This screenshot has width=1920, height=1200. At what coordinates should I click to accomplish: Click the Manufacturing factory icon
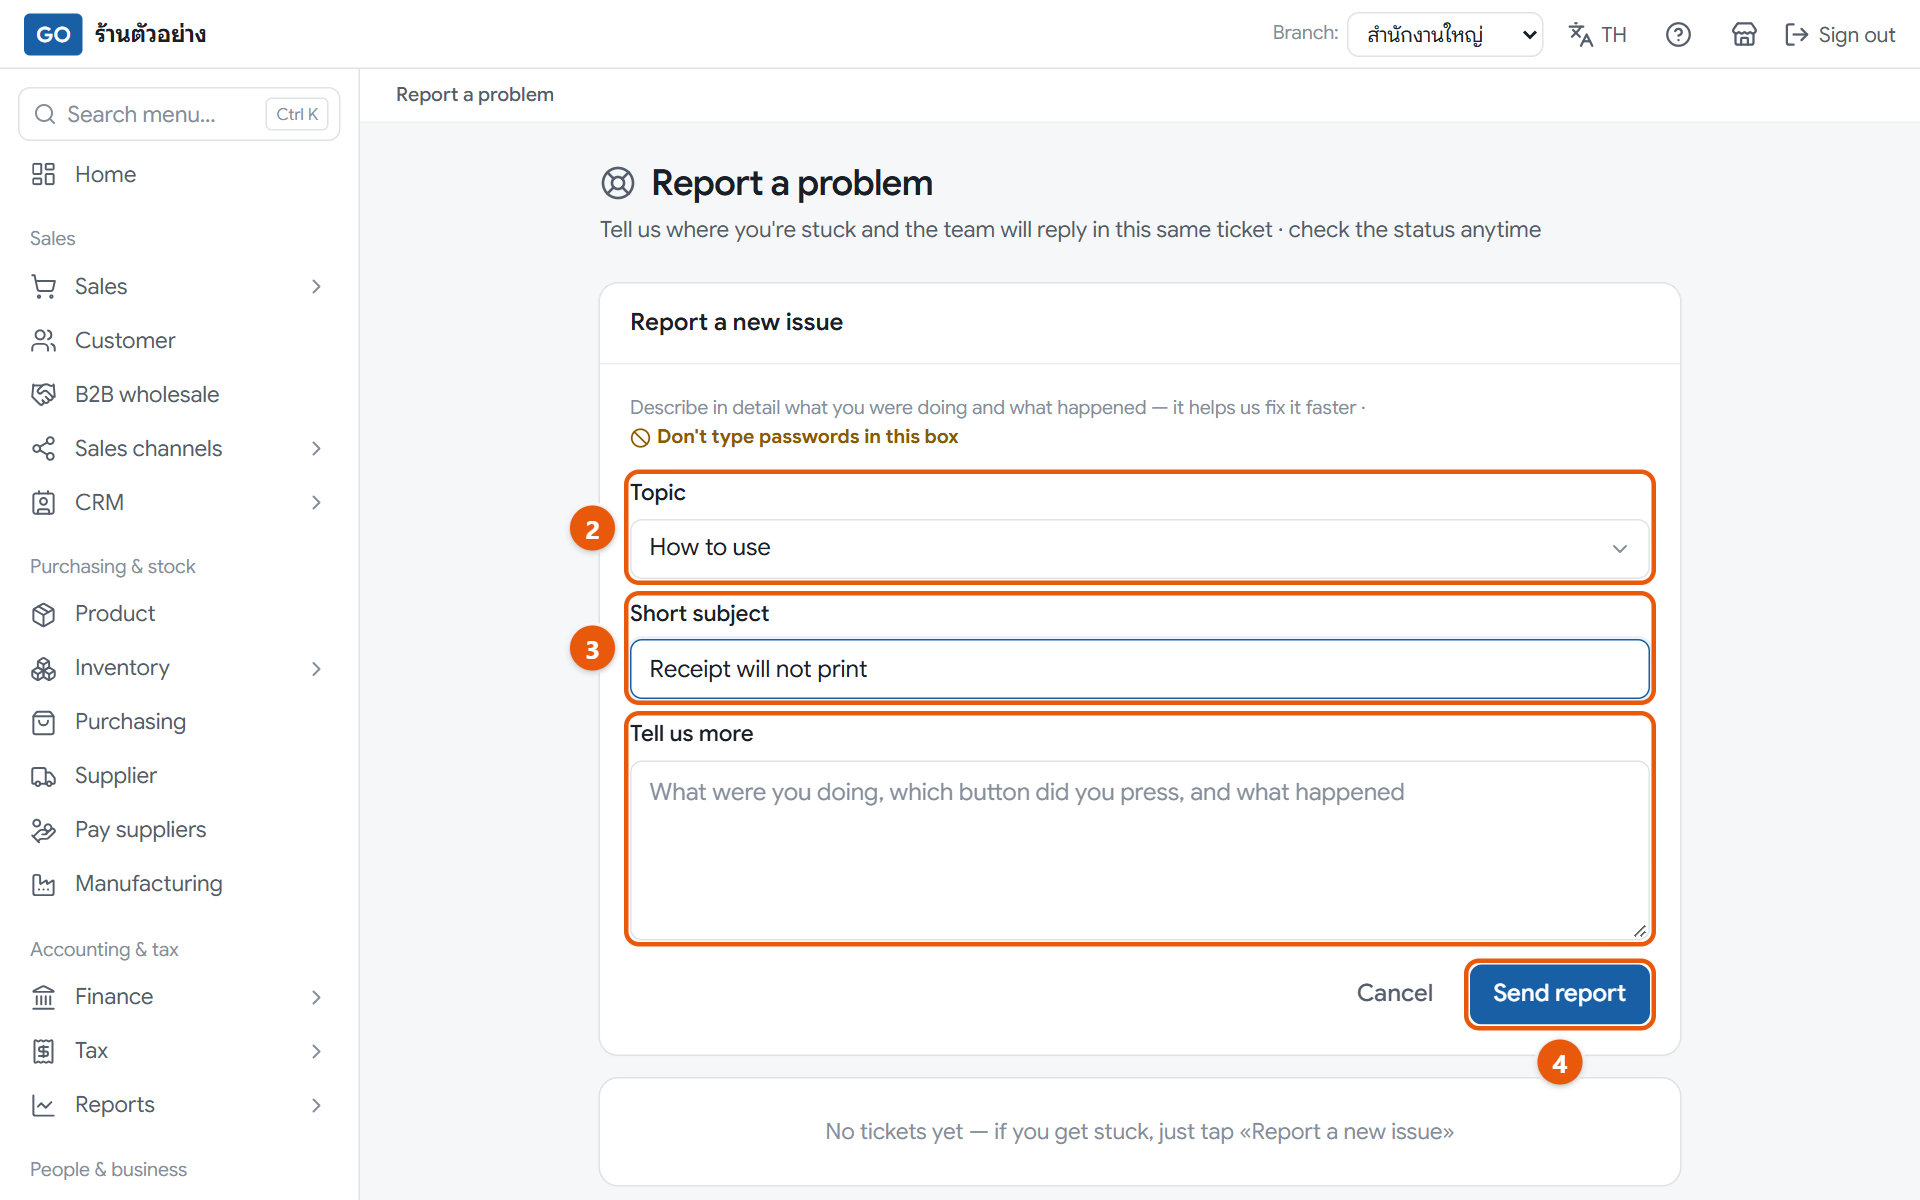coord(43,884)
